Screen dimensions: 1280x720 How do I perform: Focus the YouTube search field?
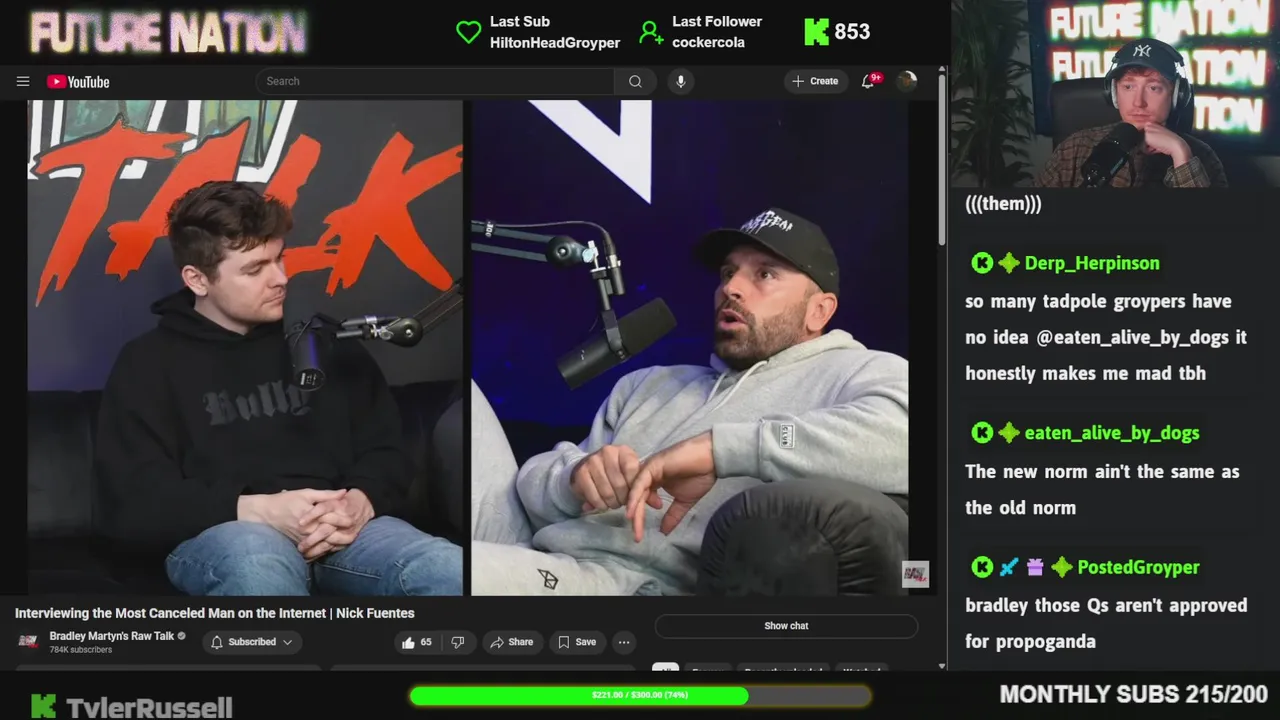(435, 82)
